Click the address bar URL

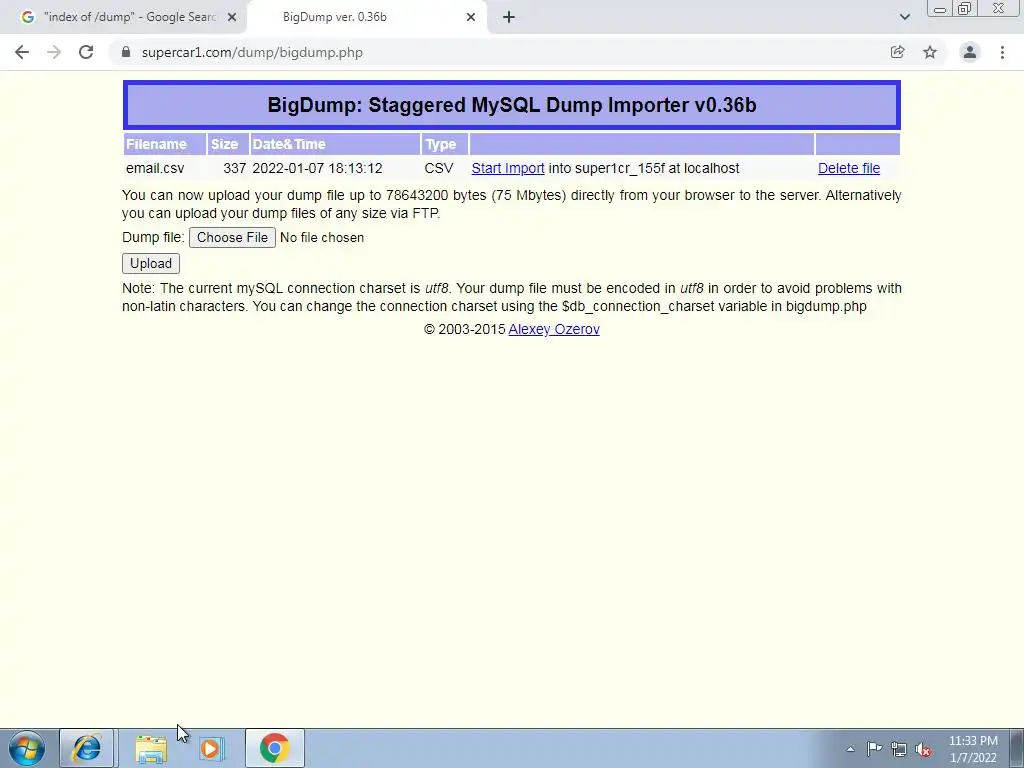252,52
